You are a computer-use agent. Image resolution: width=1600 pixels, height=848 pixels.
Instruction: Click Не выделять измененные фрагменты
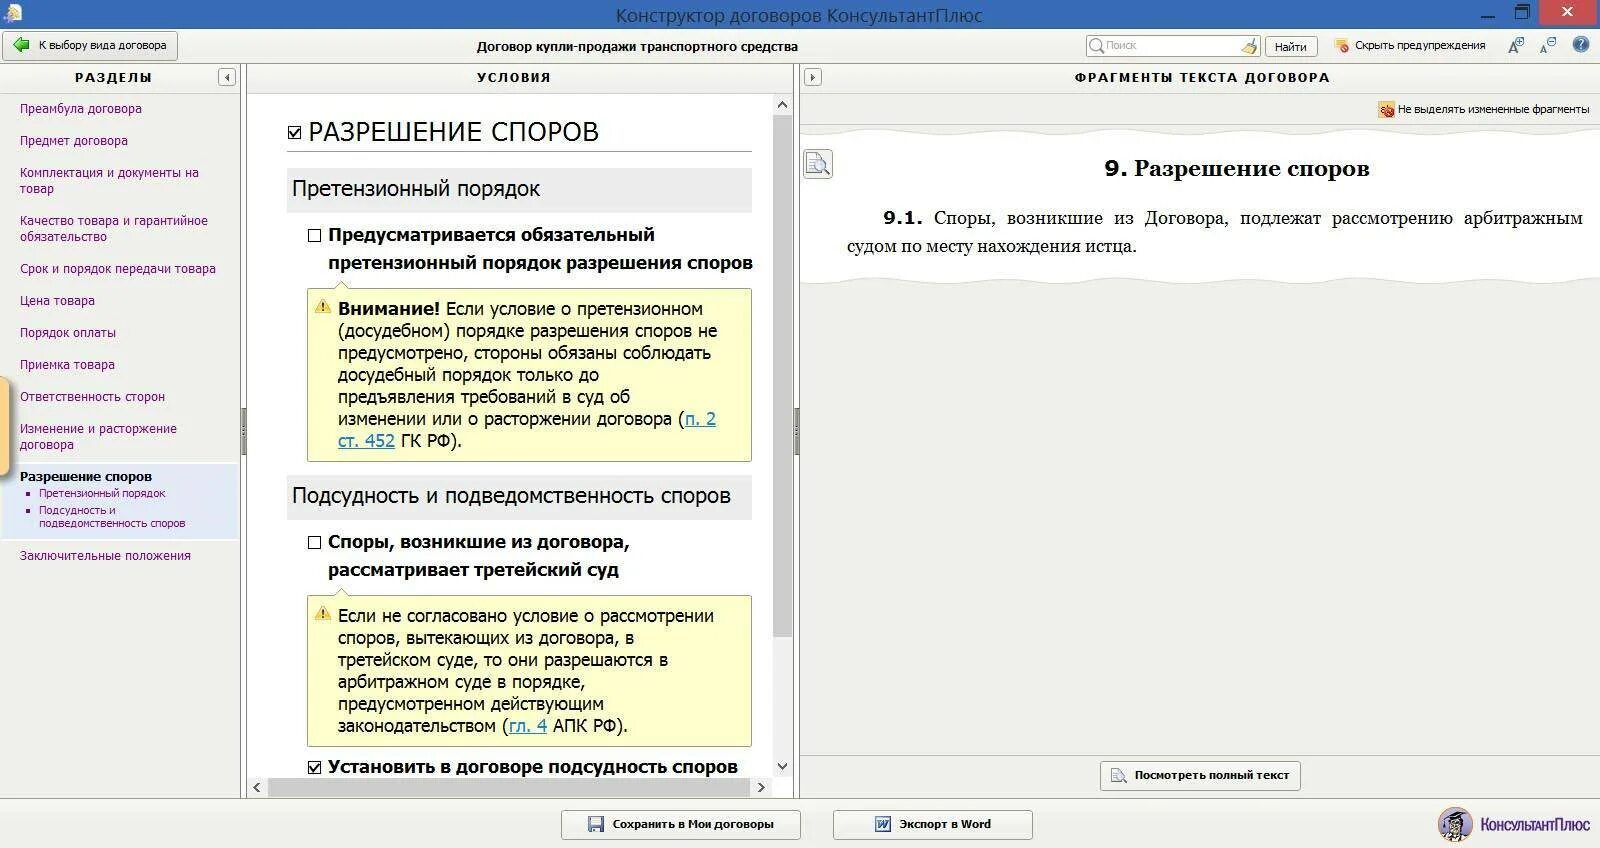tap(1484, 110)
